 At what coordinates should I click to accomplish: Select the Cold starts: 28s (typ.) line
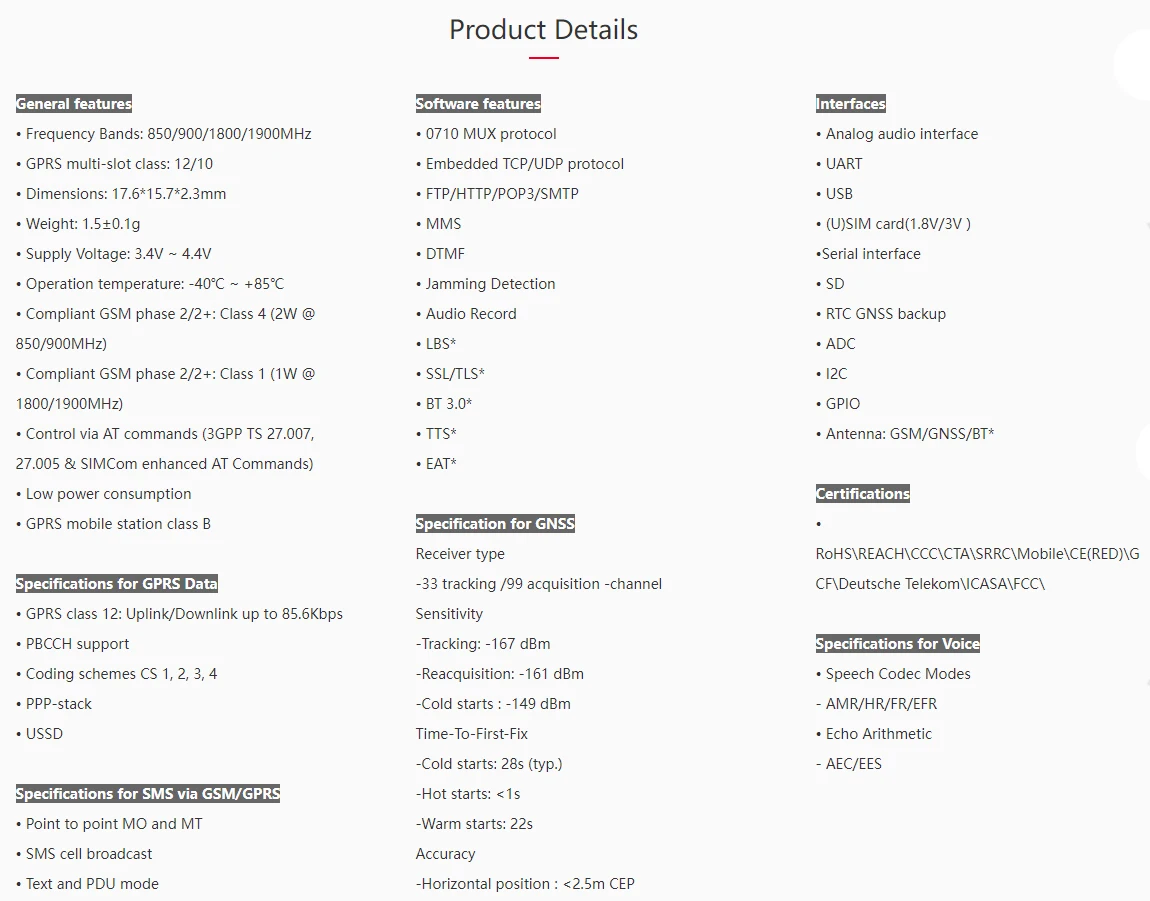coord(489,764)
